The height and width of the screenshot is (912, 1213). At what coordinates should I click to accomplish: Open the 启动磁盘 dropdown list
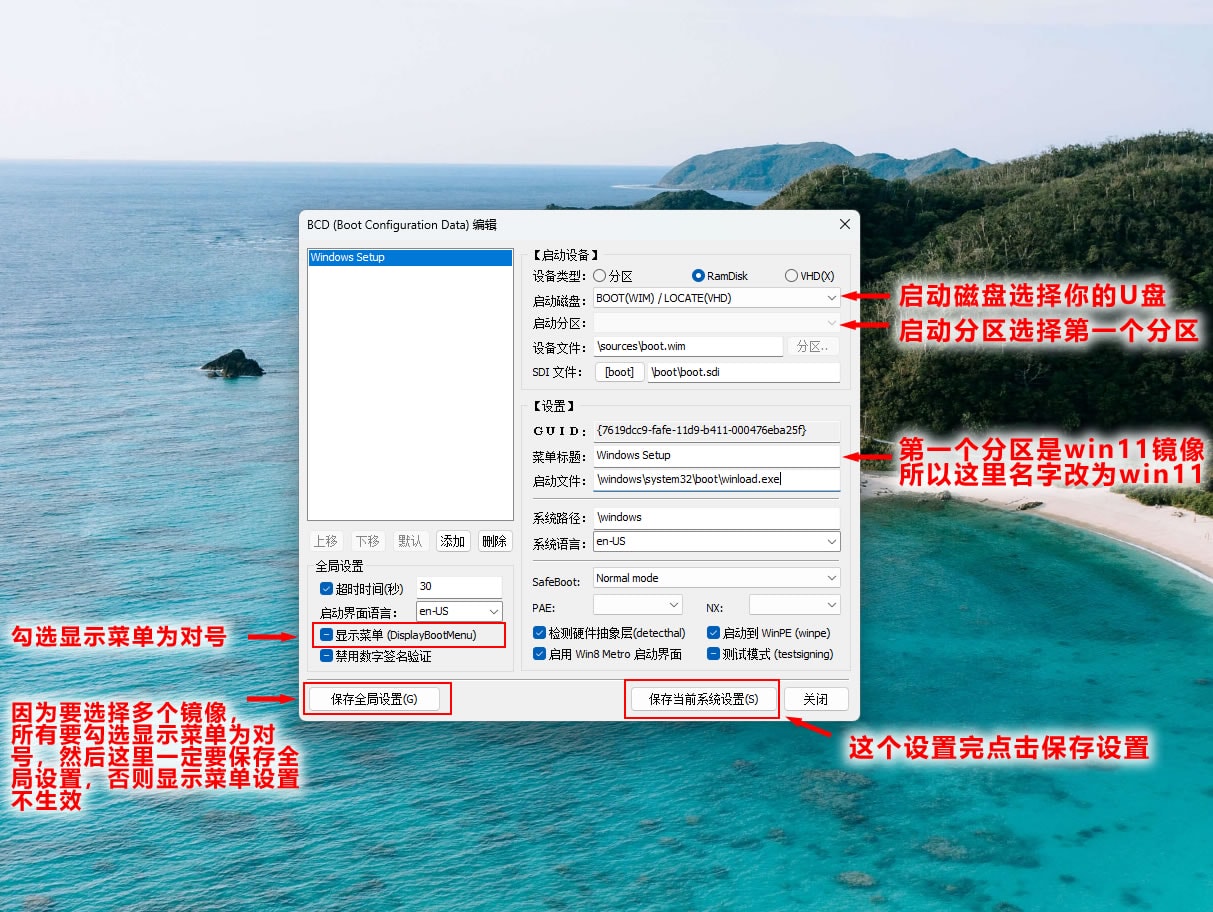click(x=831, y=298)
